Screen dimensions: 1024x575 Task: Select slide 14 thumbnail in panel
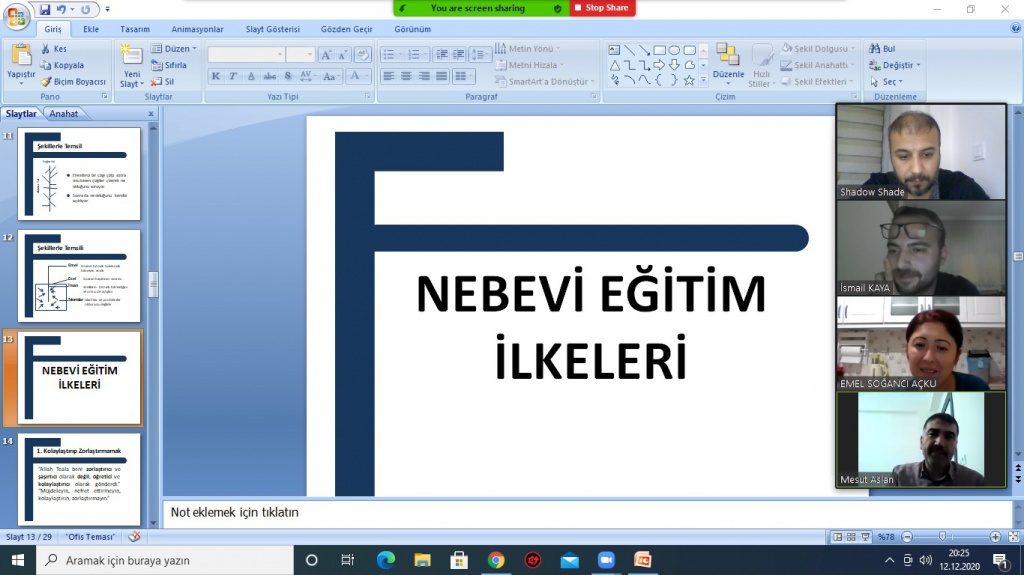[x=79, y=480]
